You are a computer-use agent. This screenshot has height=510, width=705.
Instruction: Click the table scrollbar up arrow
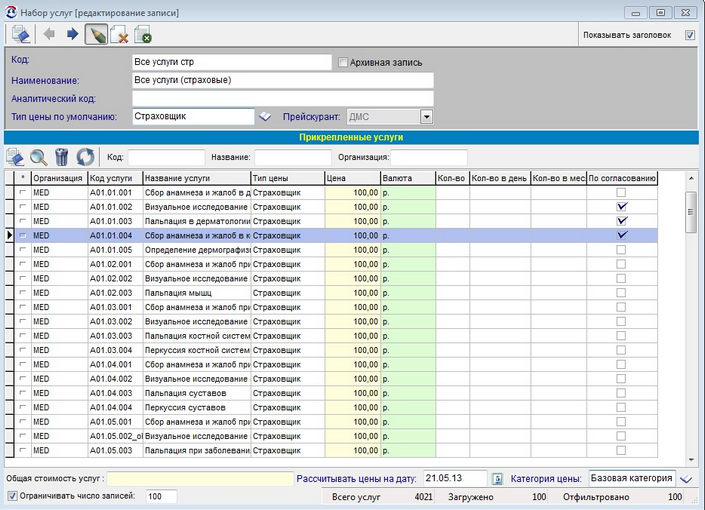pos(691,179)
